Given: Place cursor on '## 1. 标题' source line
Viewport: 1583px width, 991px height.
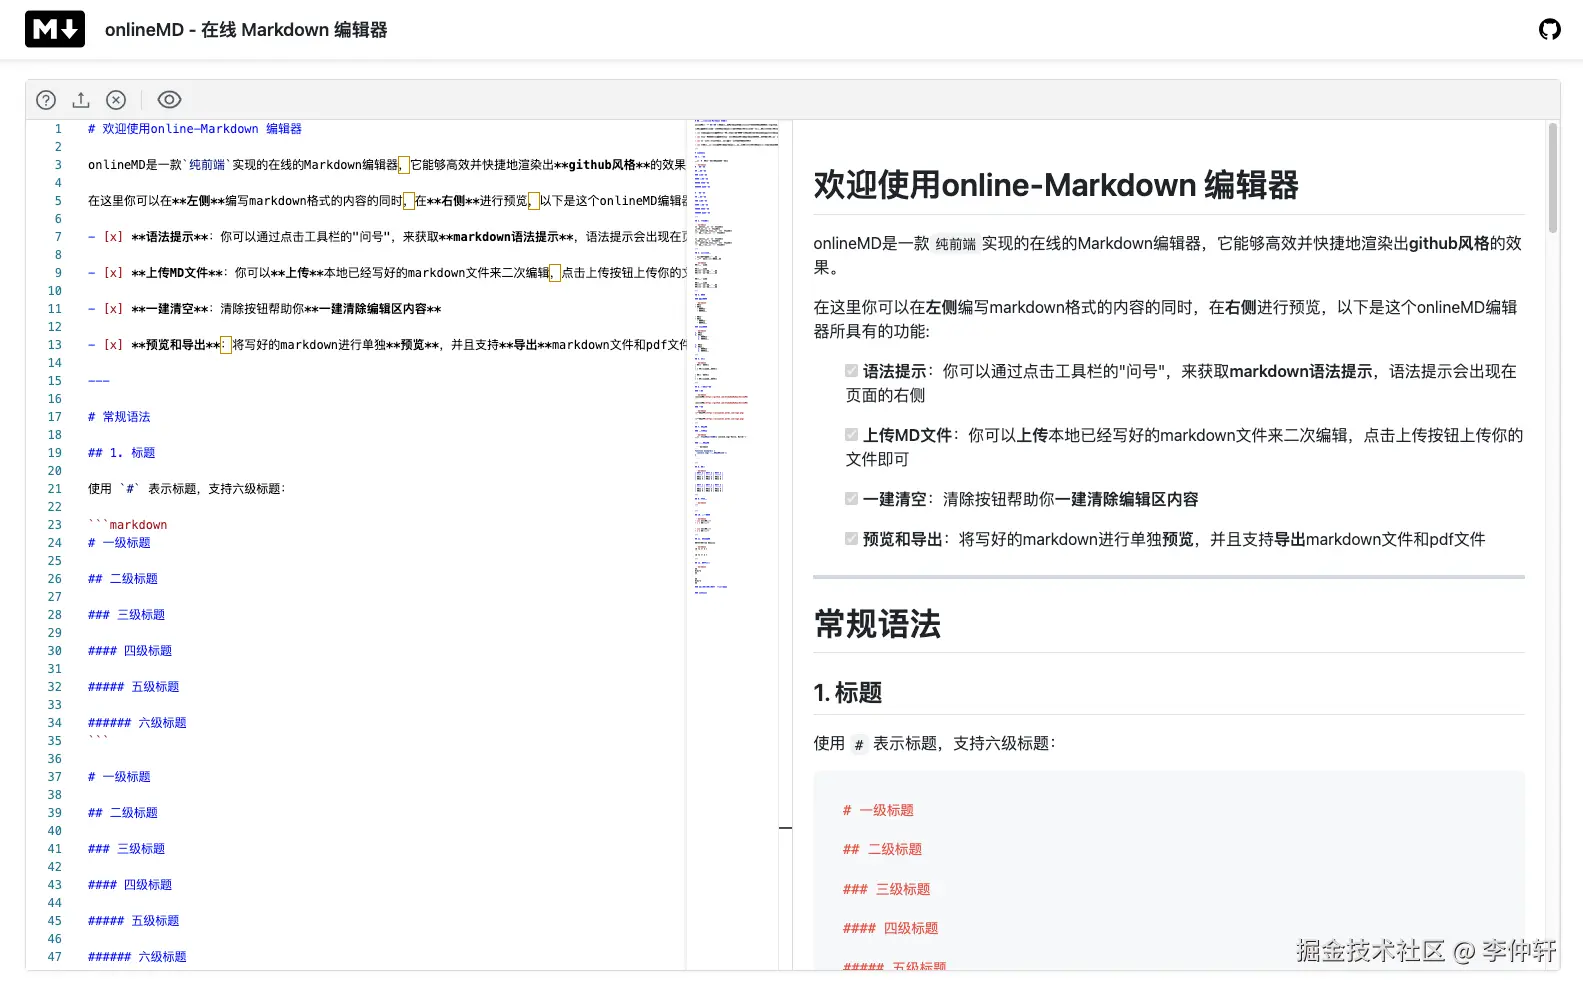Looking at the screenshot, I should pyautogui.click(x=122, y=453).
